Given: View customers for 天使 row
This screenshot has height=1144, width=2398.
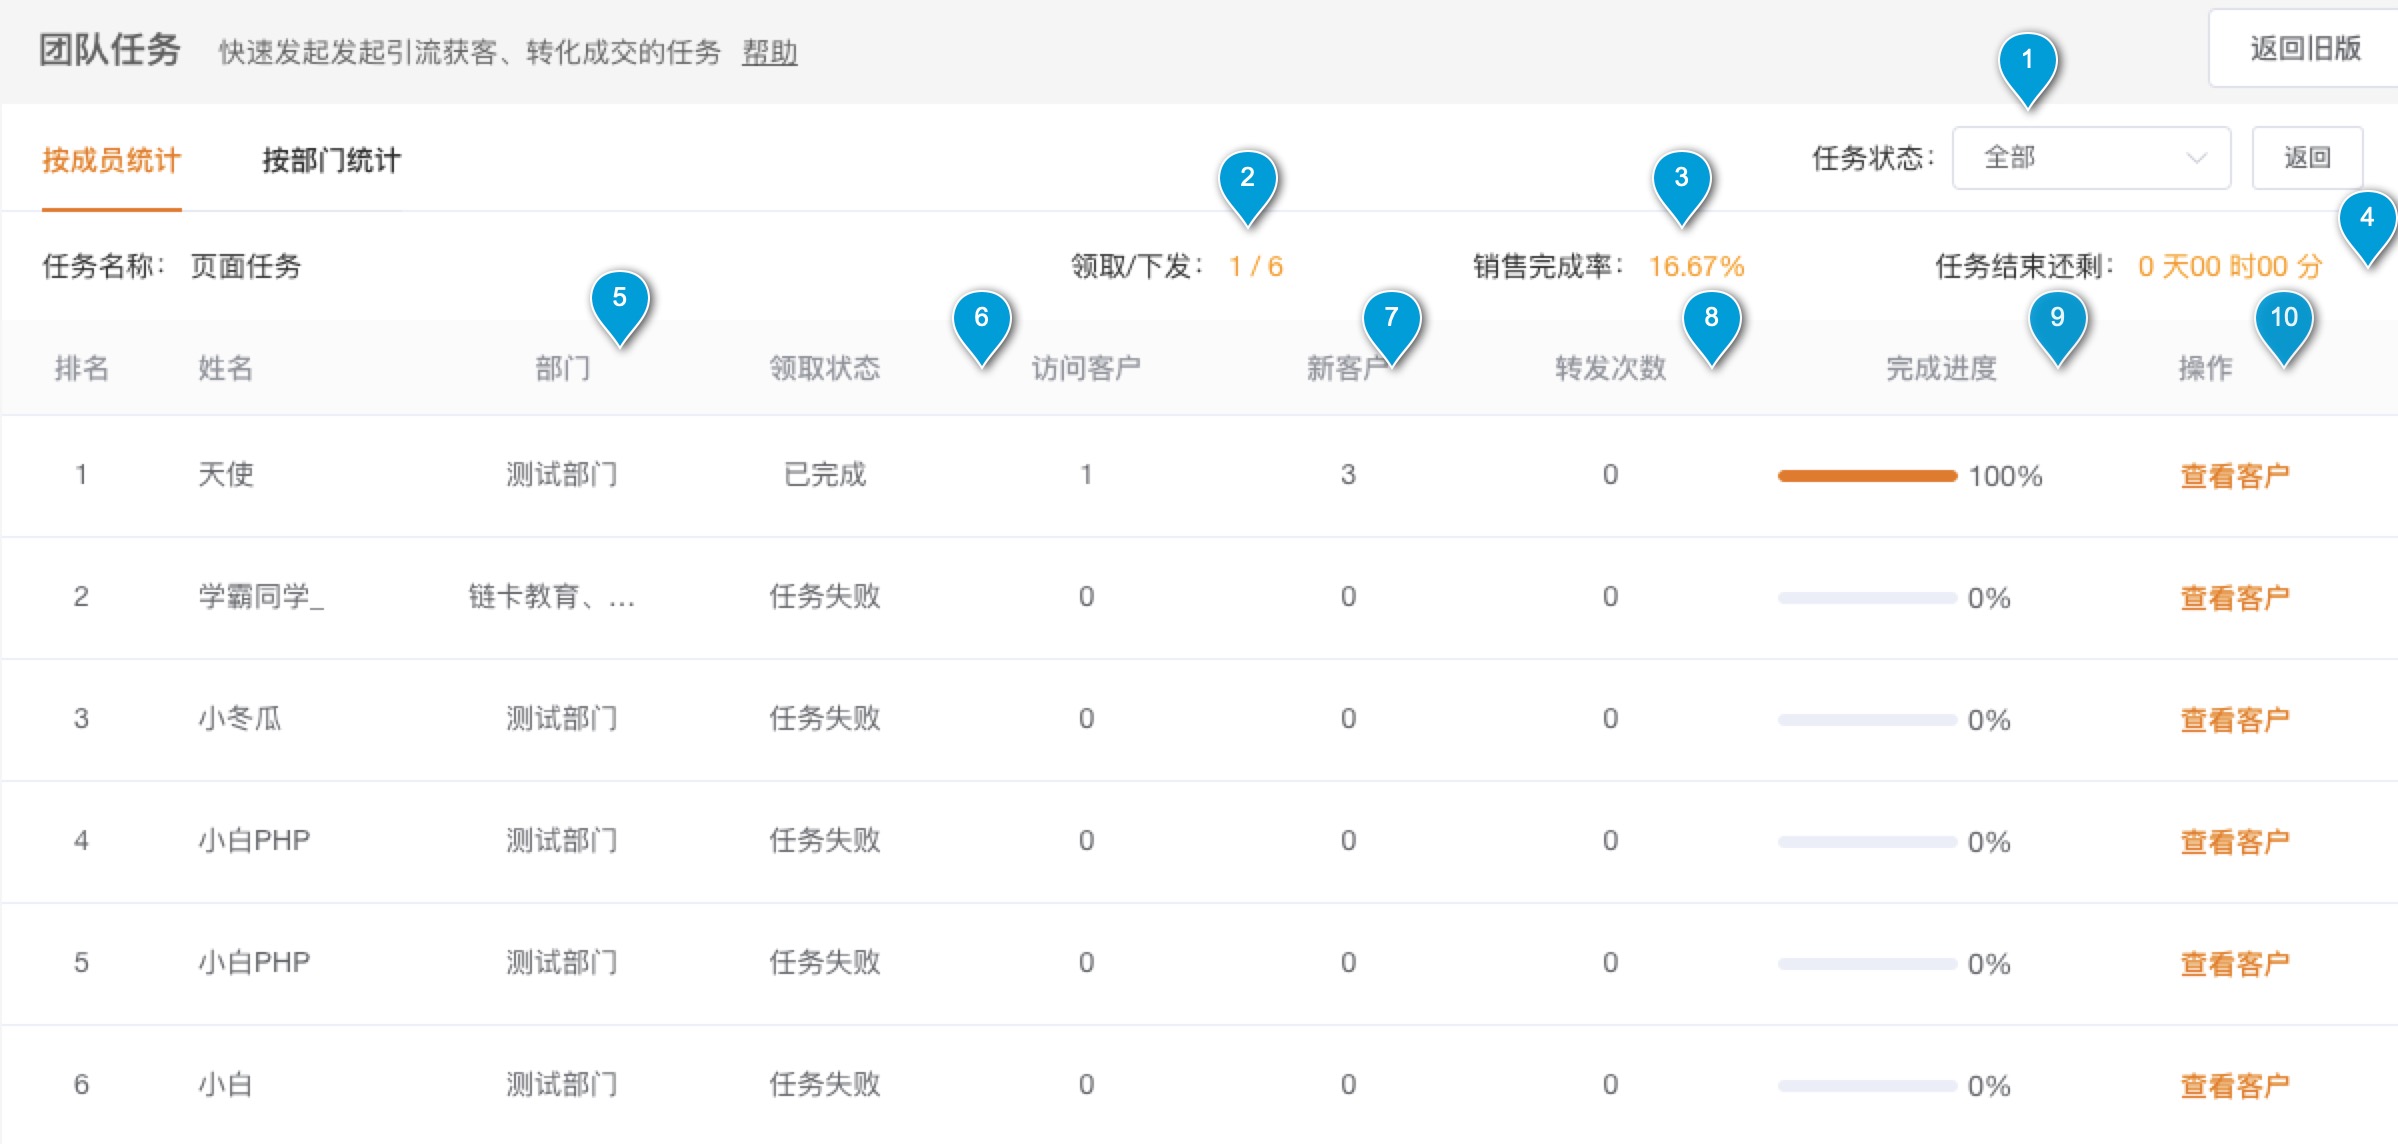Looking at the screenshot, I should coord(2234,476).
